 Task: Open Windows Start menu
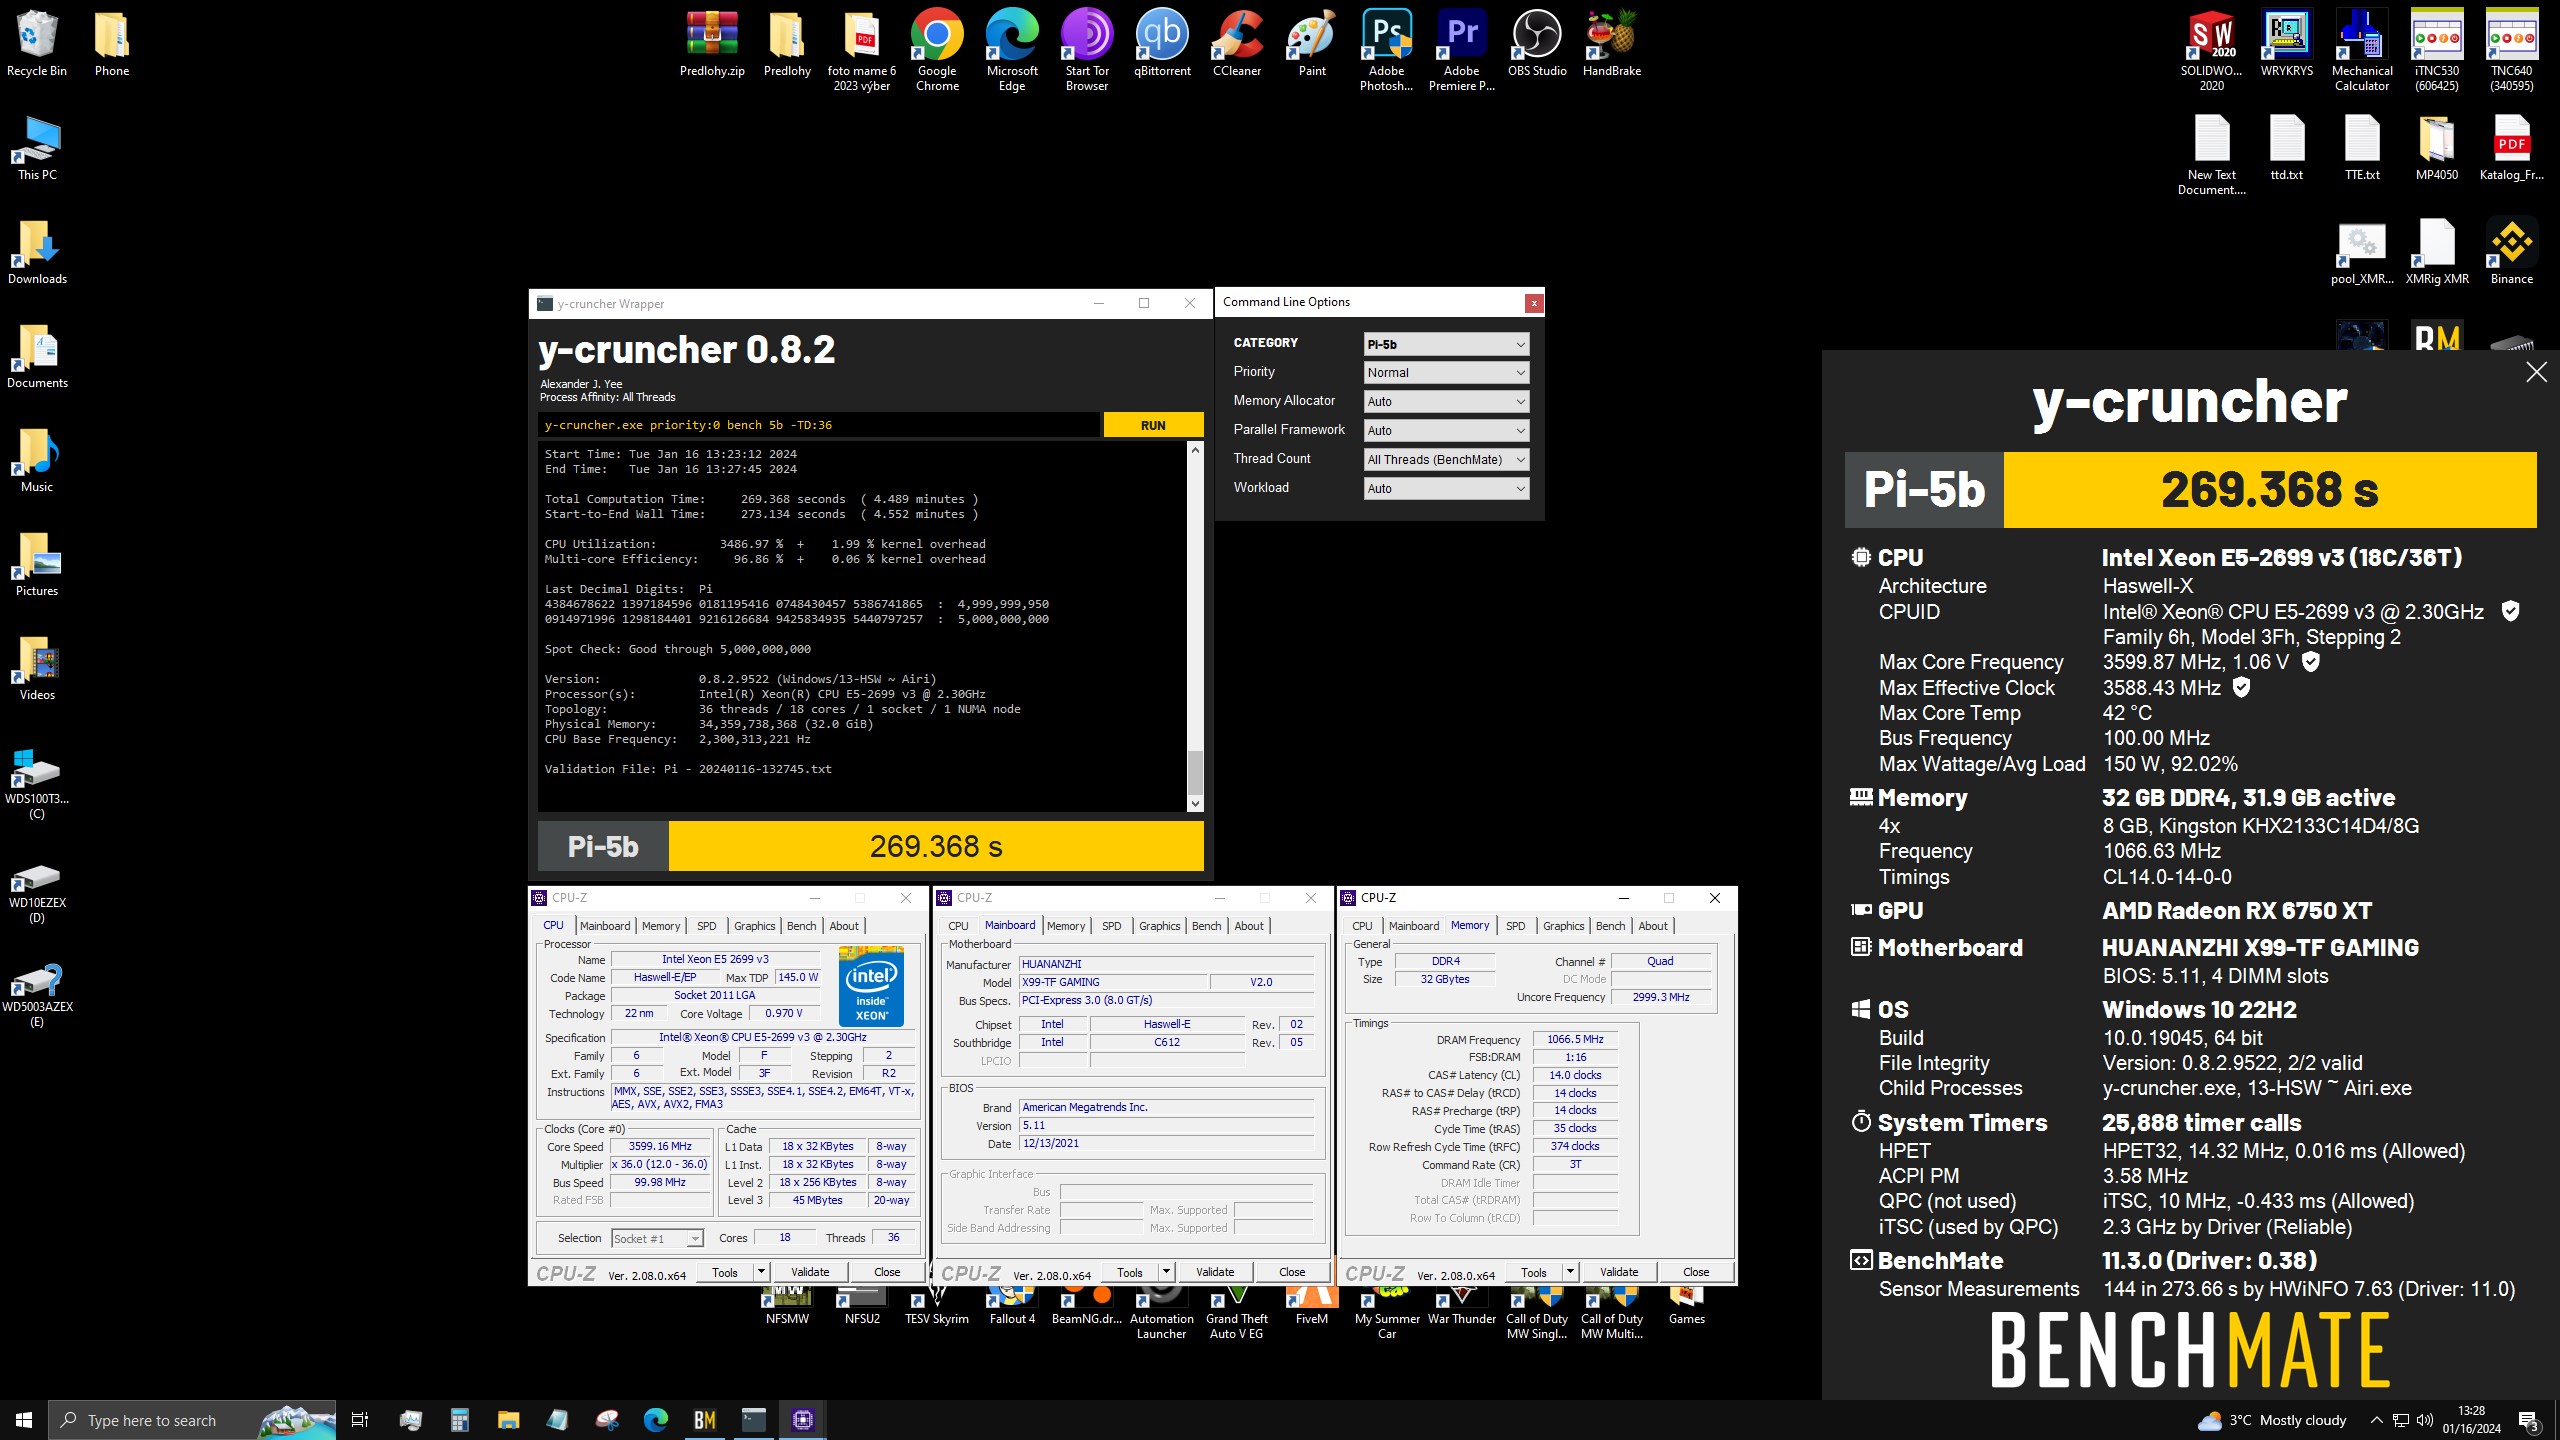click(x=24, y=1420)
